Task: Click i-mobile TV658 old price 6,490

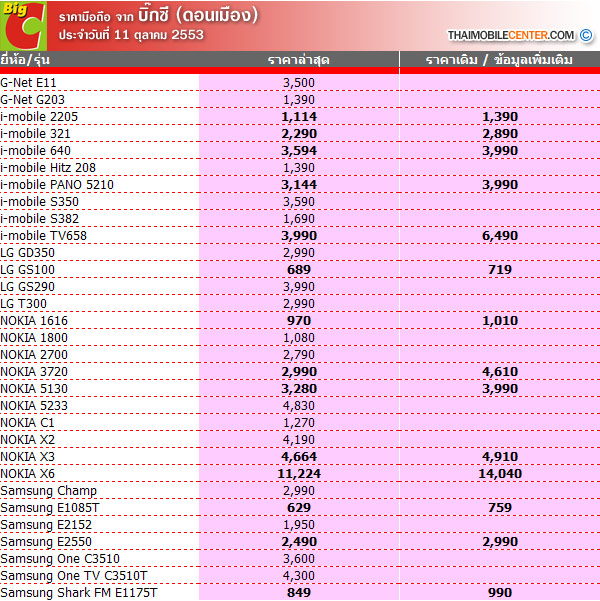Action: click(x=500, y=236)
